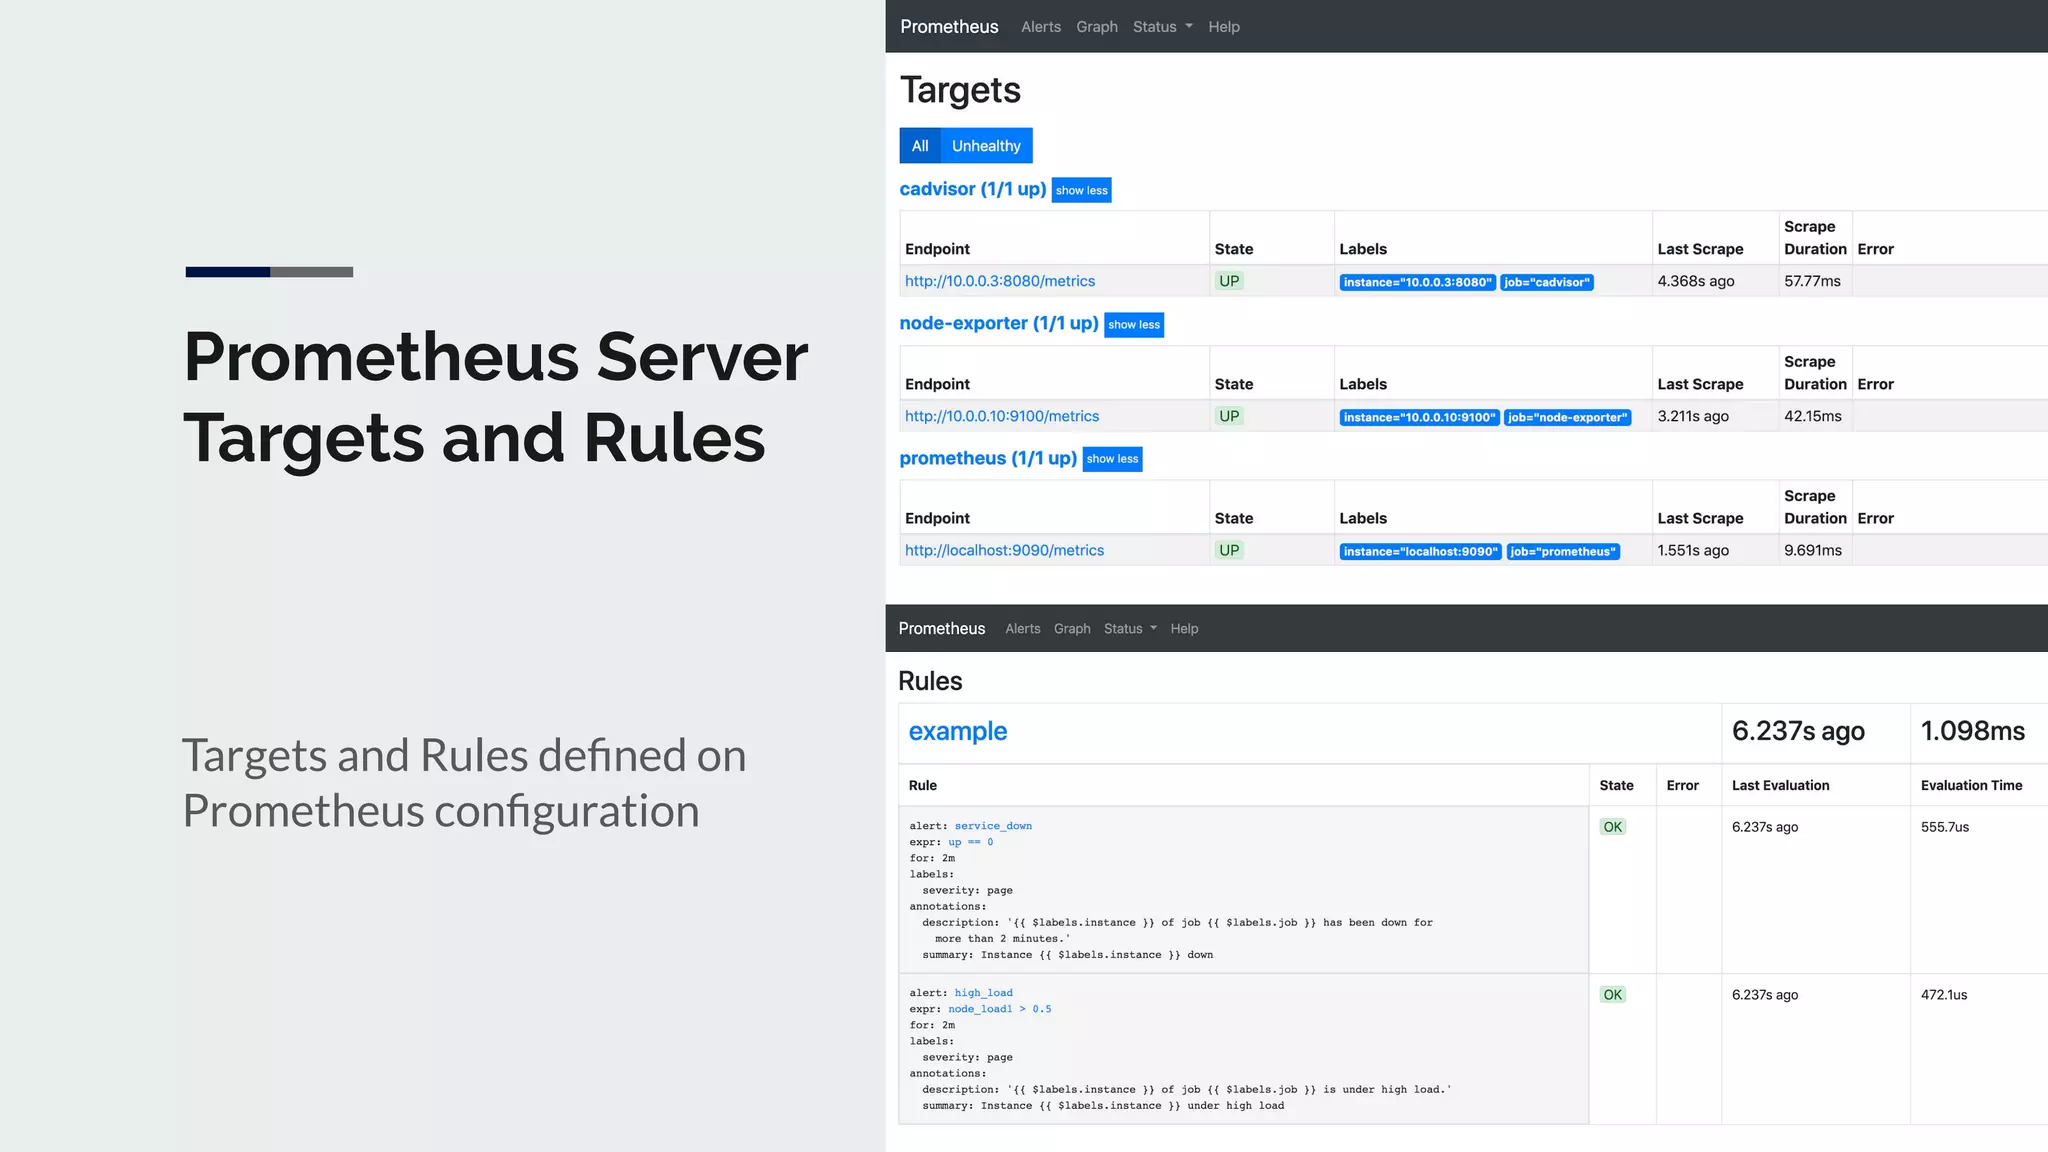Viewport: 2048px width, 1152px height.
Task: Open the example rule group link
Action: (x=958, y=731)
